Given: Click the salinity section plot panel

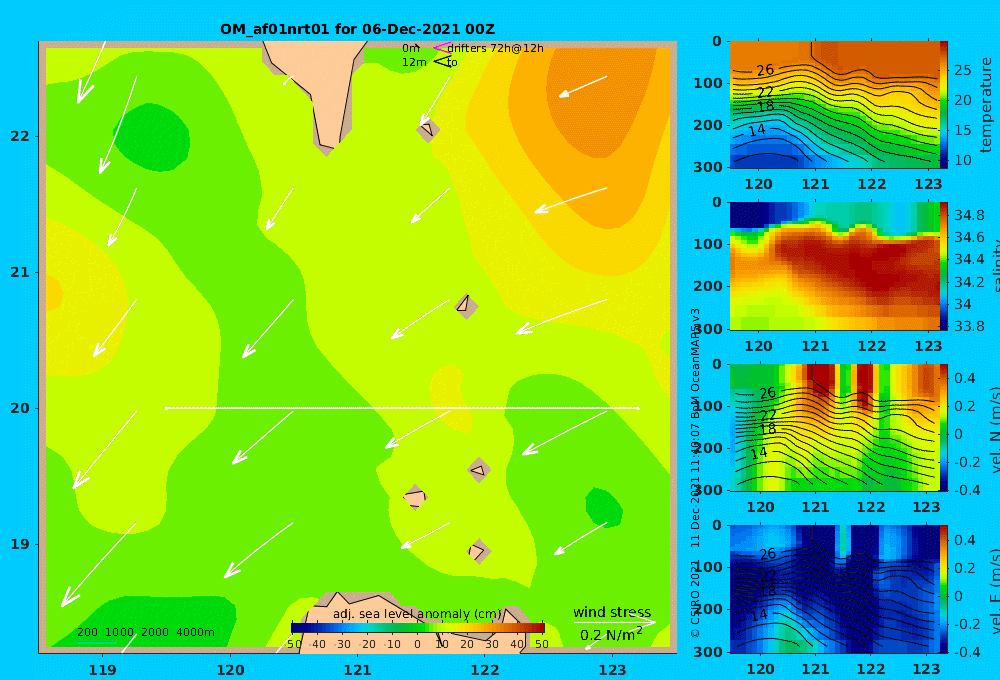Looking at the screenshot, I should pos(834,266).
